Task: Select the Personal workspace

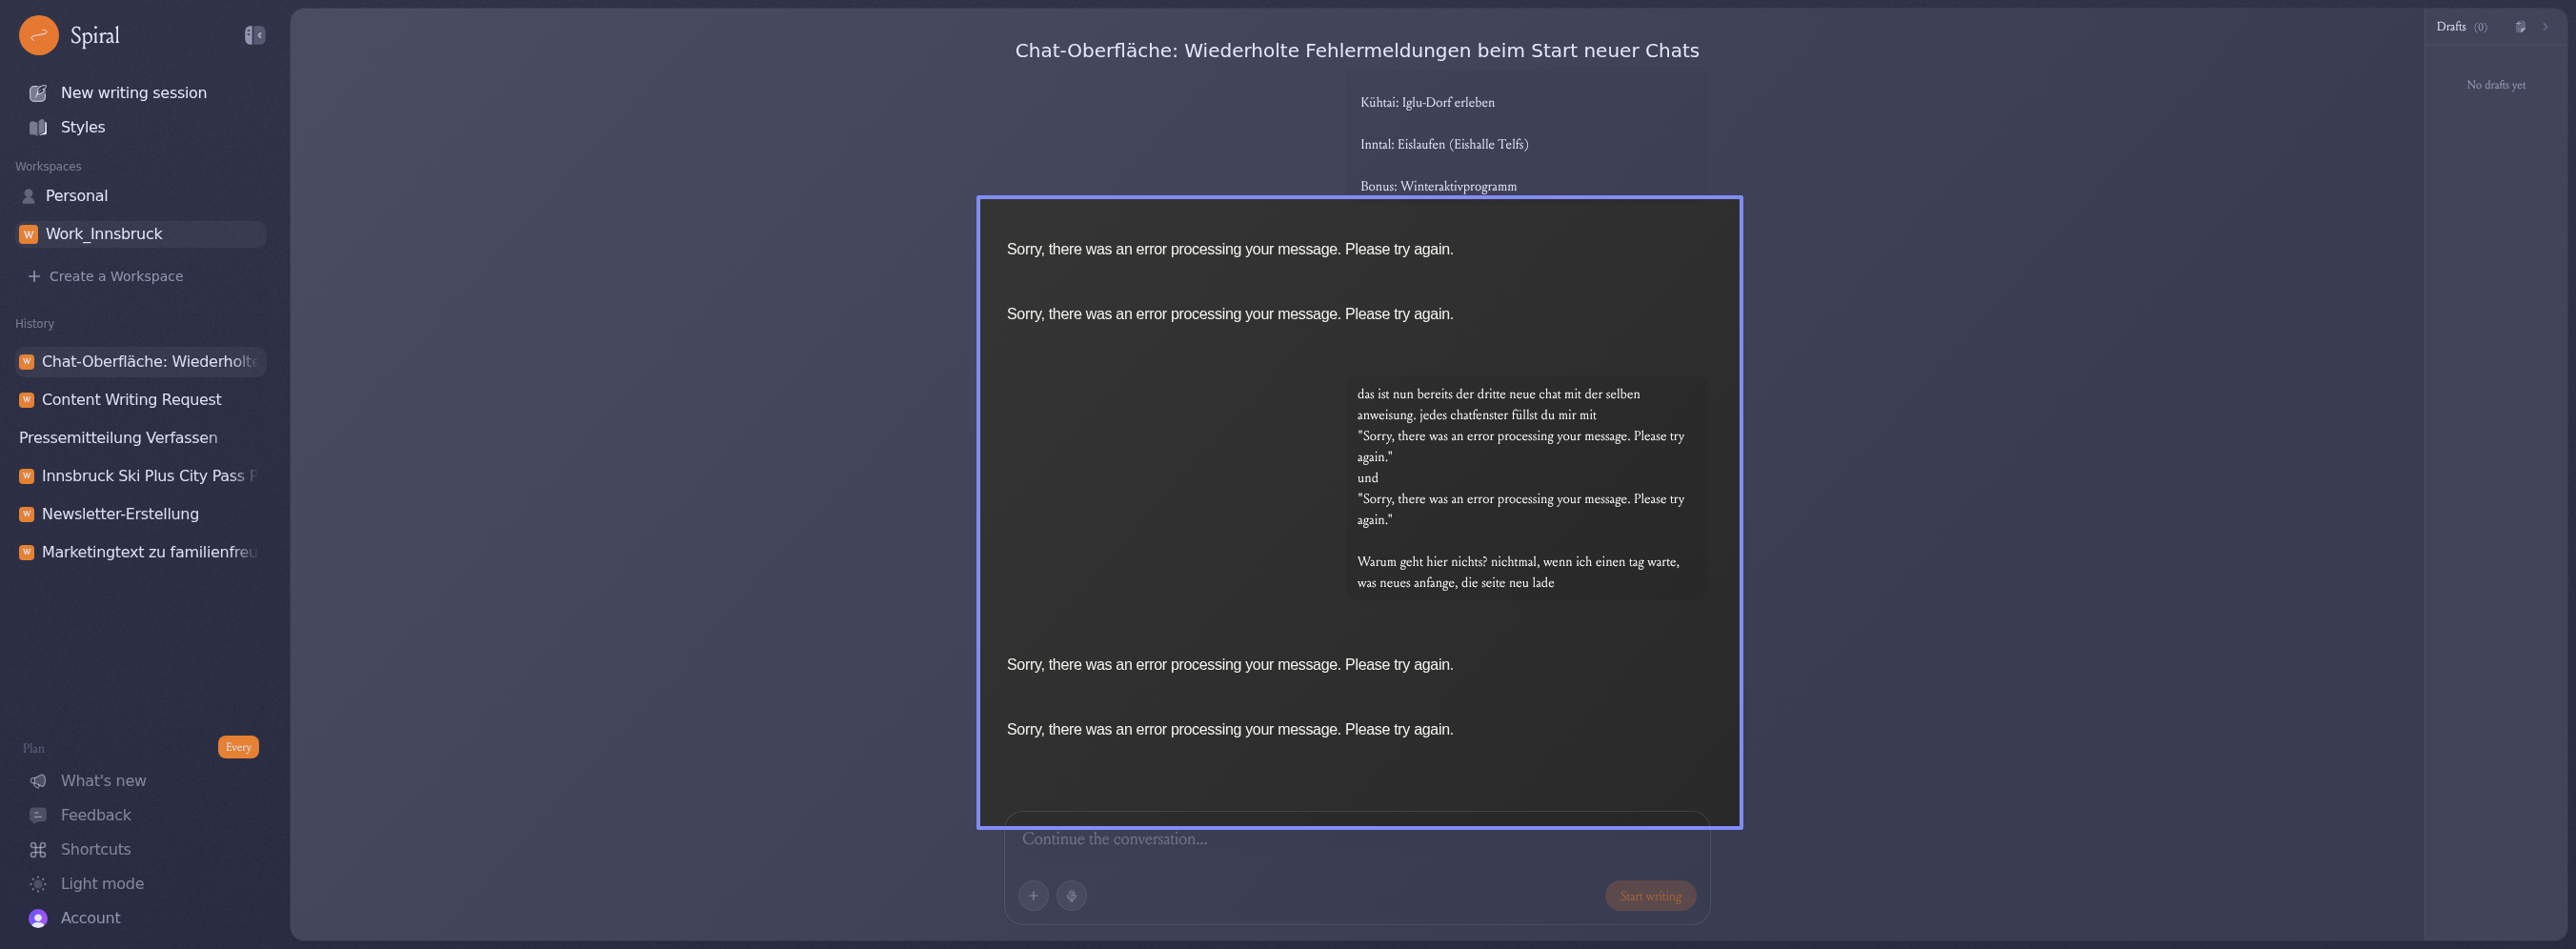Action: (x=76, y=196)
